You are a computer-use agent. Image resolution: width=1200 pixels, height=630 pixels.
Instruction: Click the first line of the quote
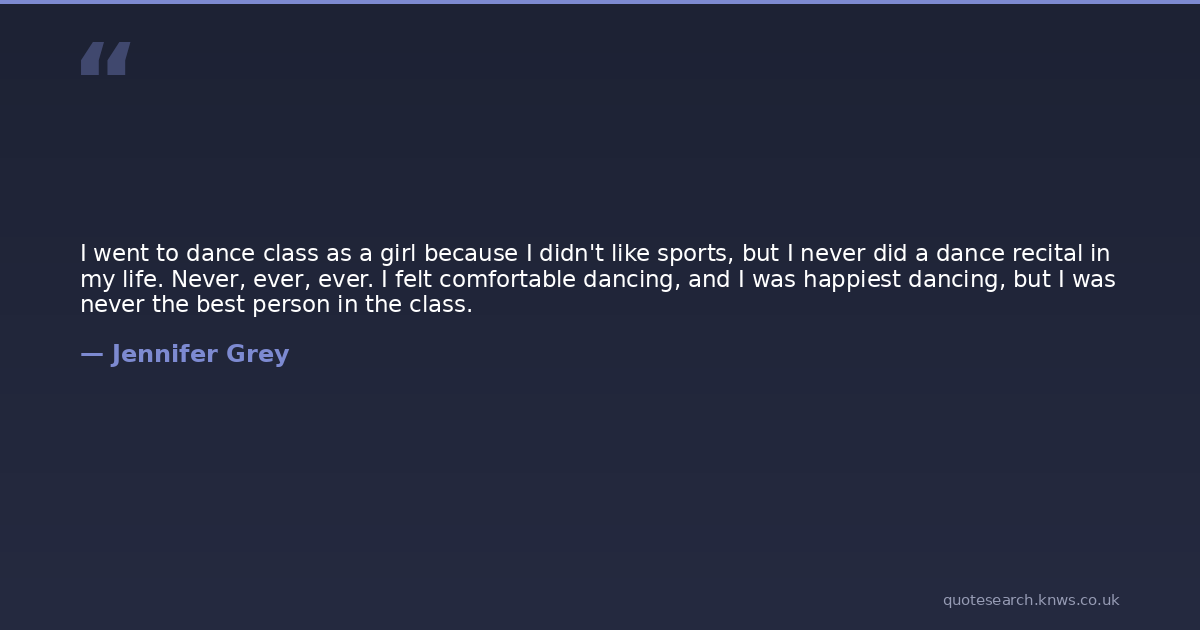(x=595, y=254)
